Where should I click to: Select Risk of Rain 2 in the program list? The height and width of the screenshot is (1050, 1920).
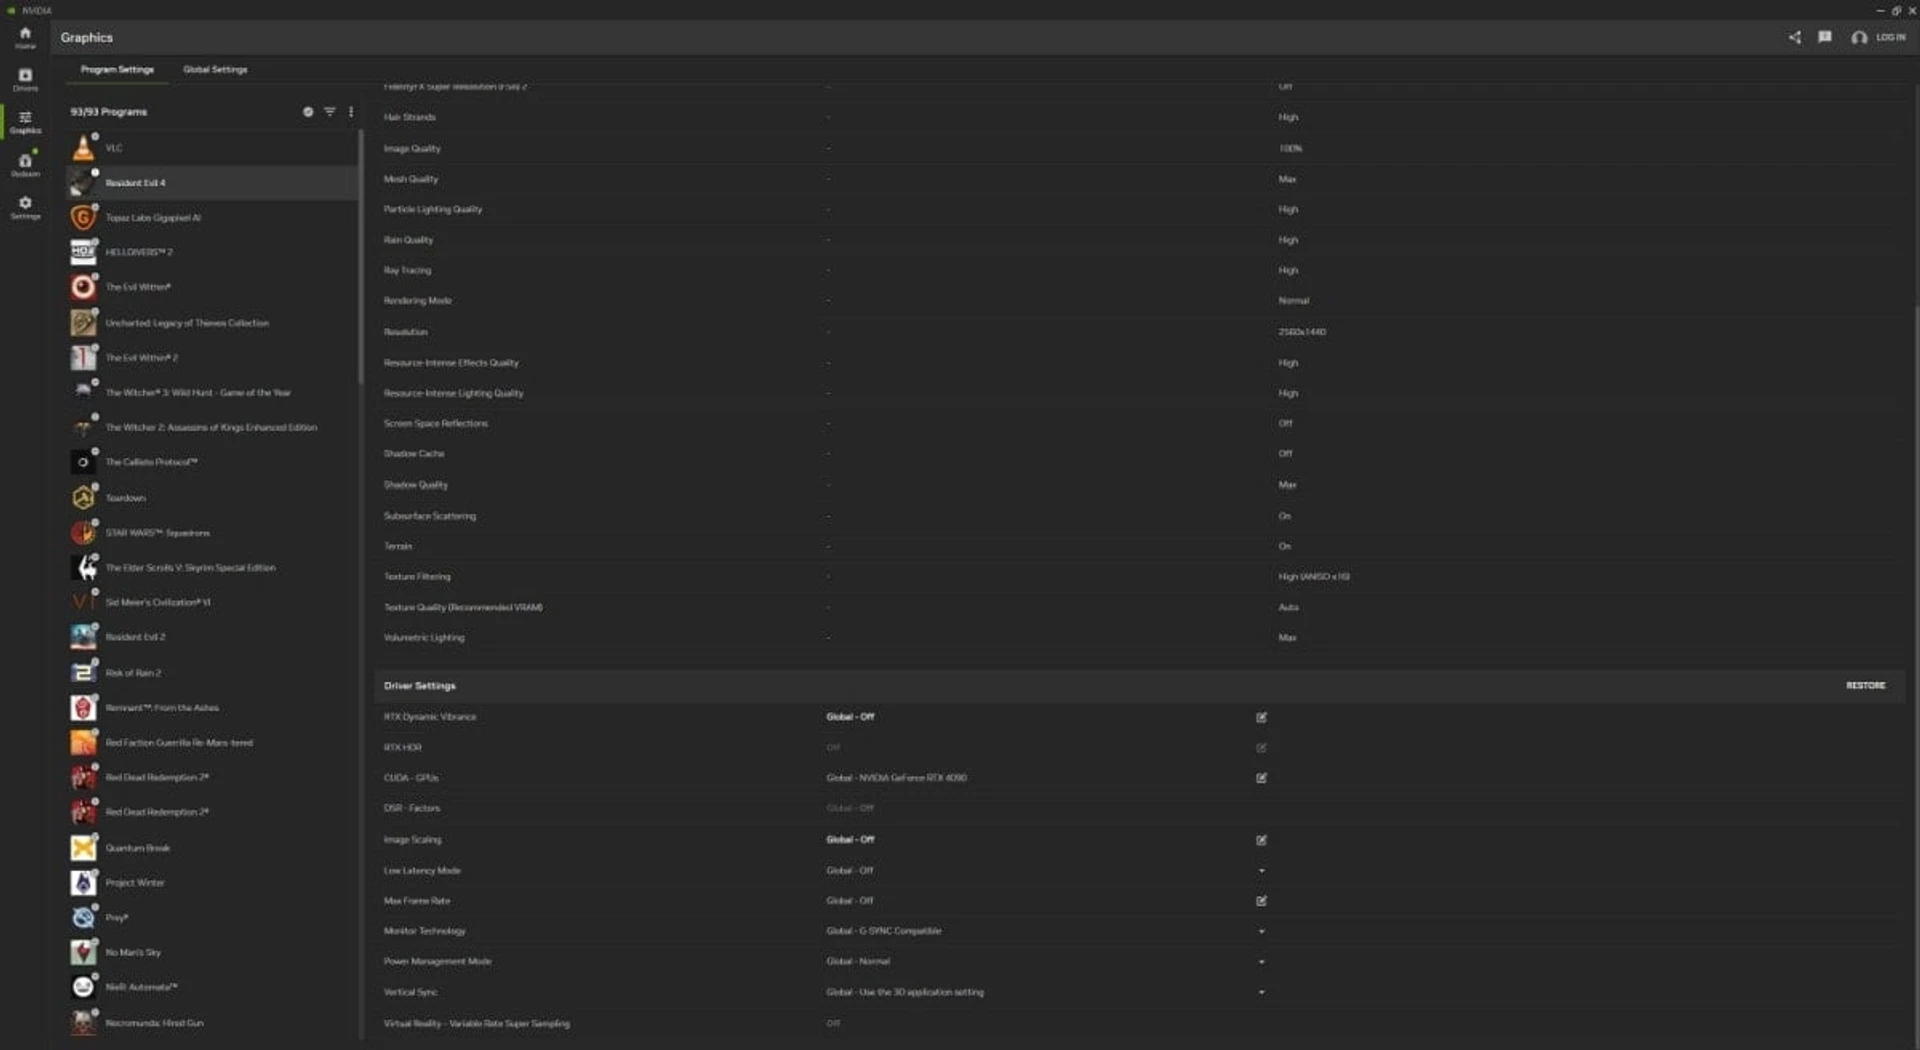[212, 673]
